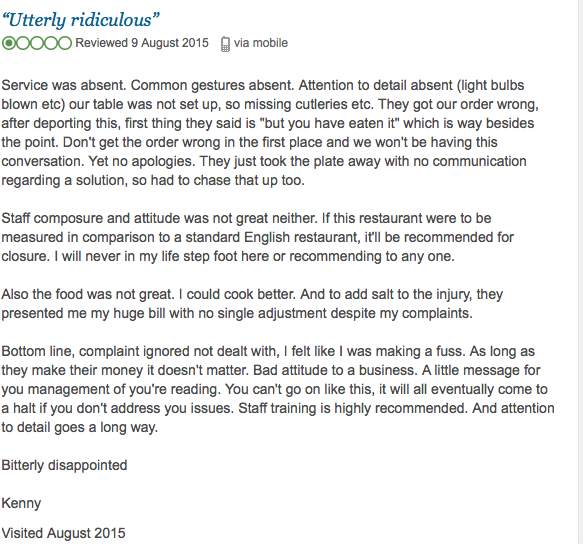Viewport: 584px width, 544px height.
Task: Click the quoted phrase "but you have eaten it"
Action: (331, 123)
